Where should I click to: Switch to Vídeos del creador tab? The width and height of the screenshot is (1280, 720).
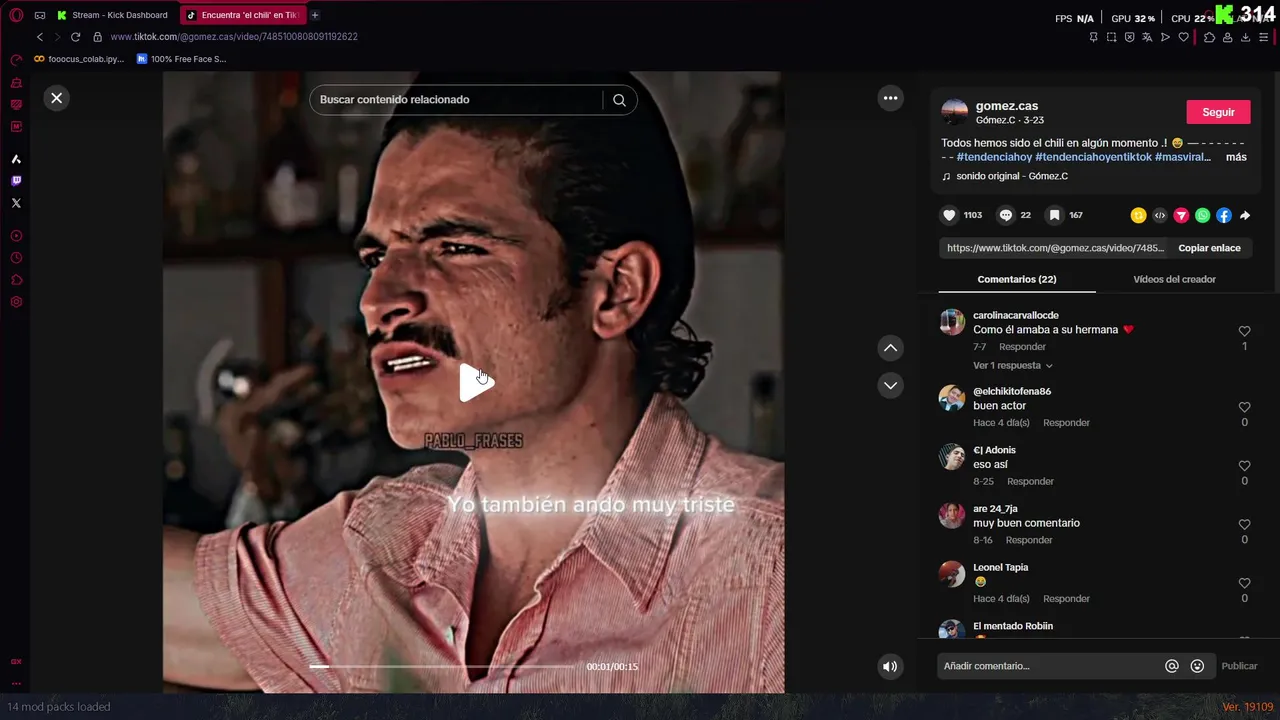pos(1174,279)
